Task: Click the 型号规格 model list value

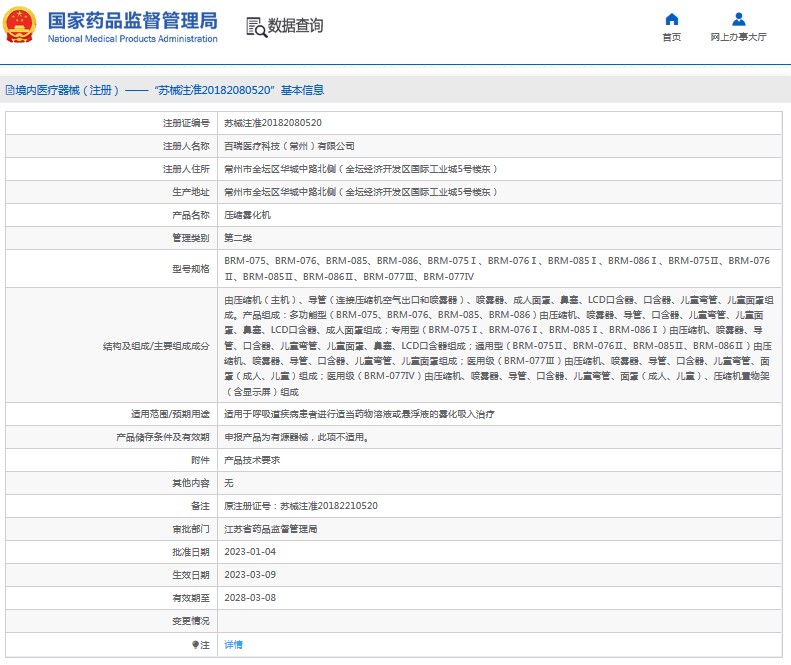Action: (497, 268)
